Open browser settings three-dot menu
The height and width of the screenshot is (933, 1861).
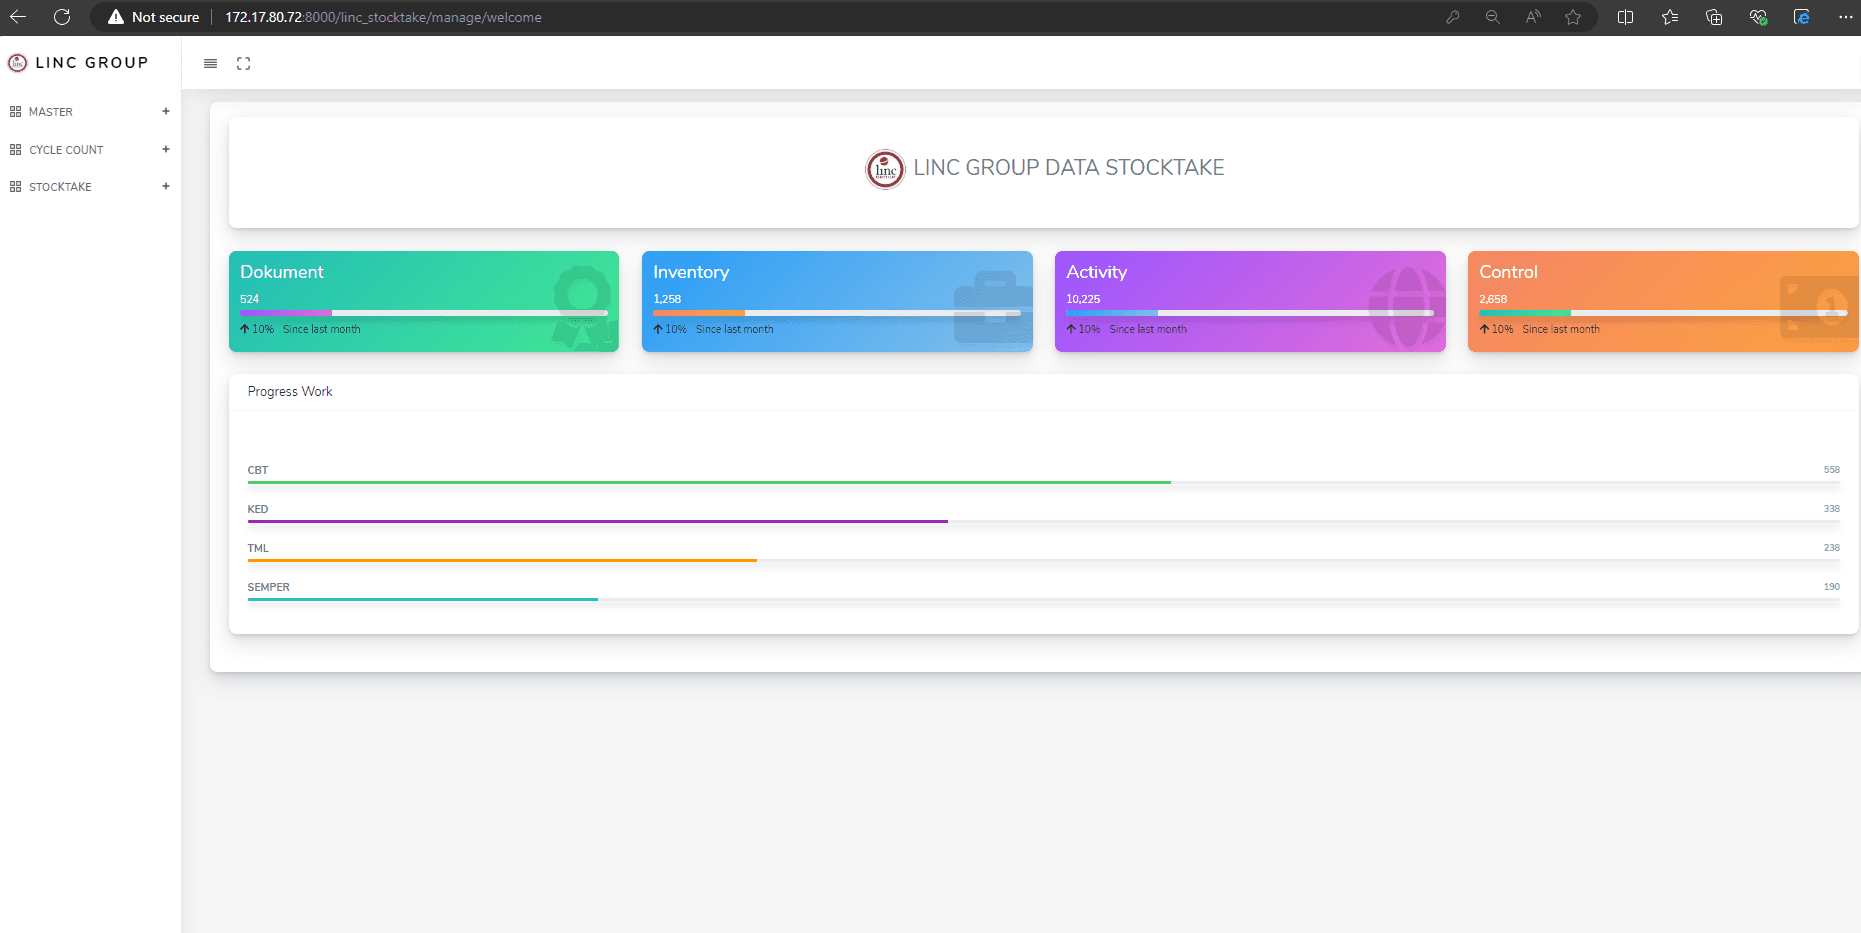[x=1845, y=17]
